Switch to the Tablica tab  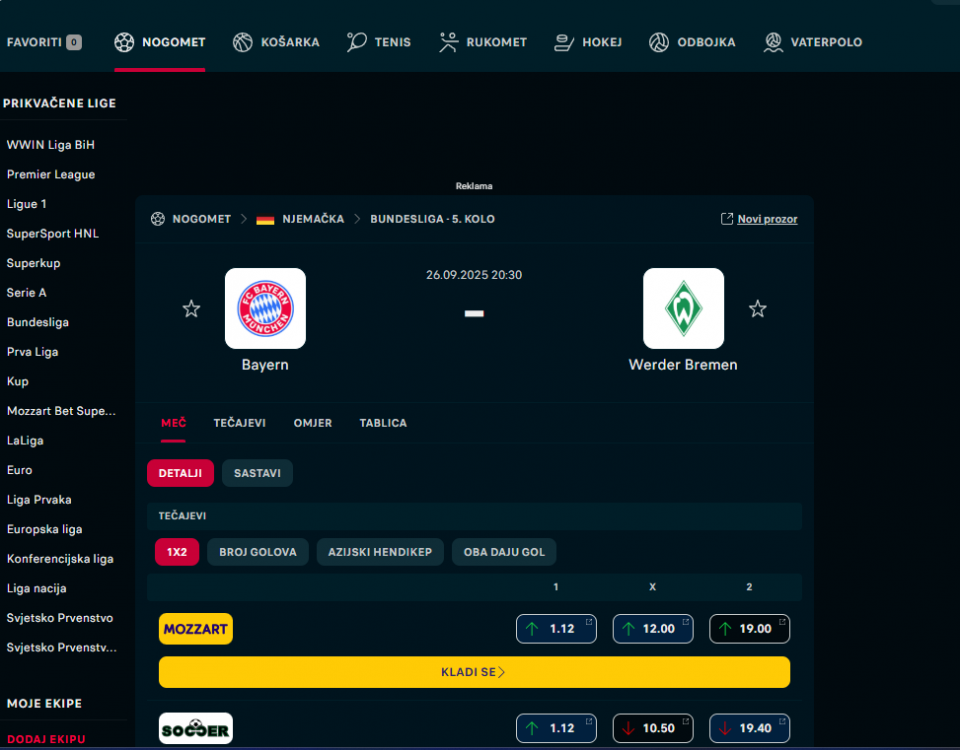(x=383, y=423)
